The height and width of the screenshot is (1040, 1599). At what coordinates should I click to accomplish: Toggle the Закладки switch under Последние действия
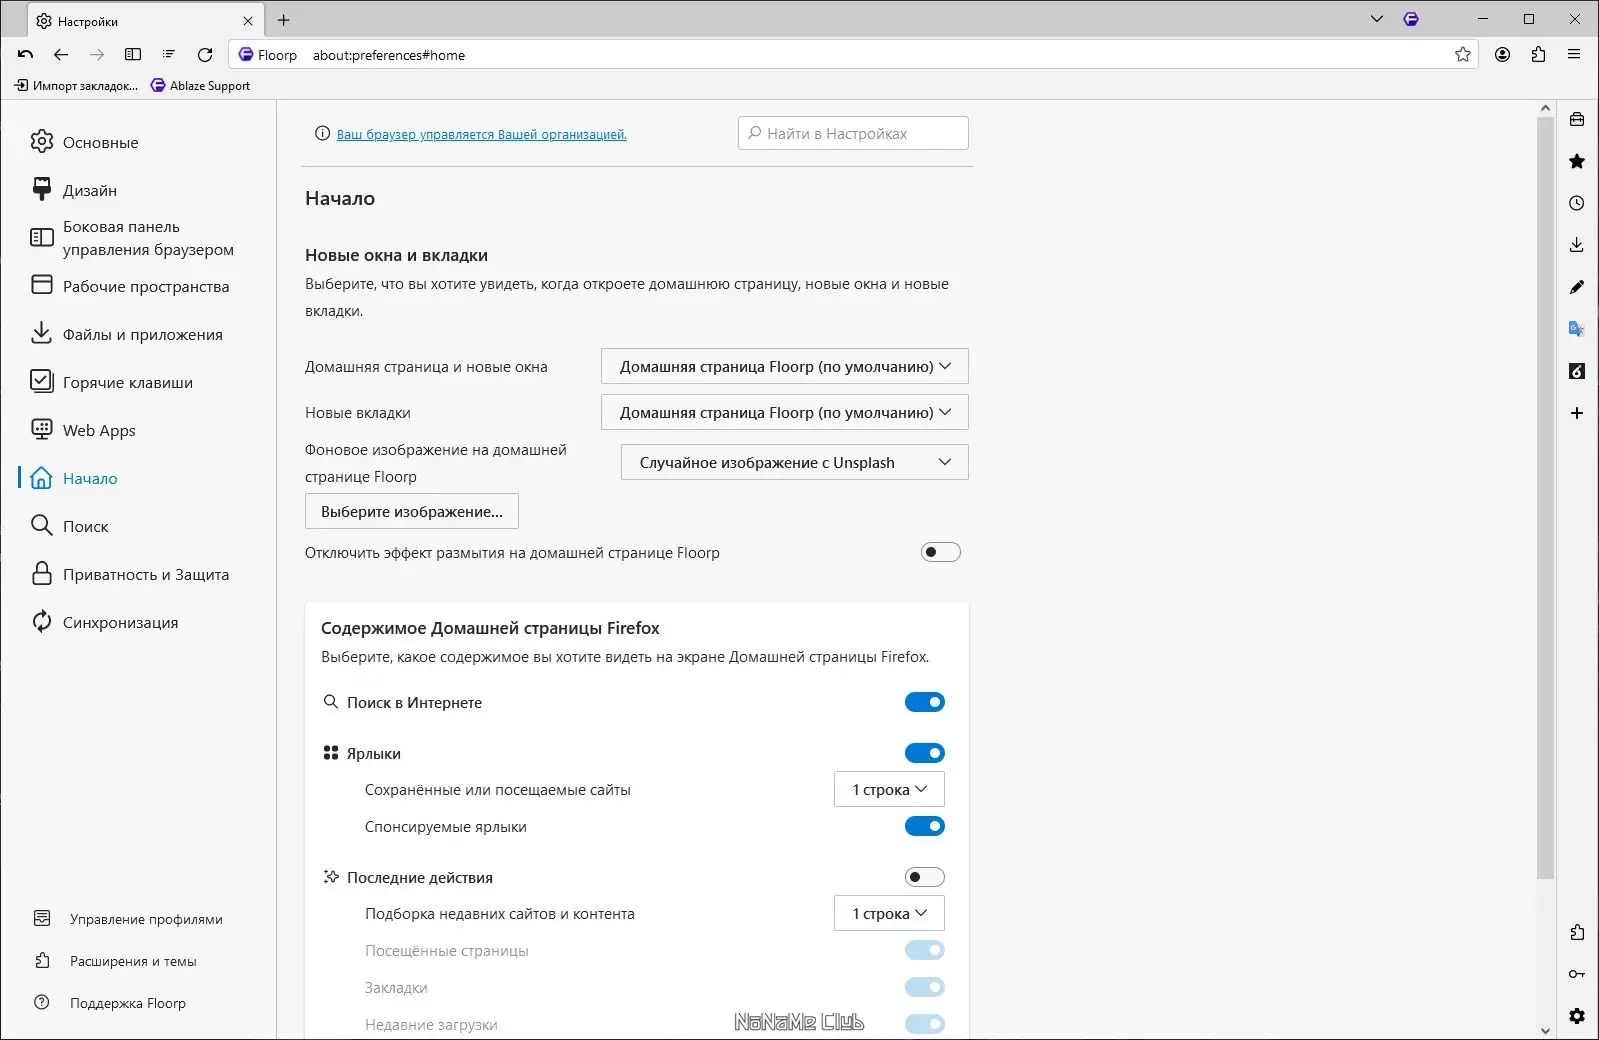(925, 987)
